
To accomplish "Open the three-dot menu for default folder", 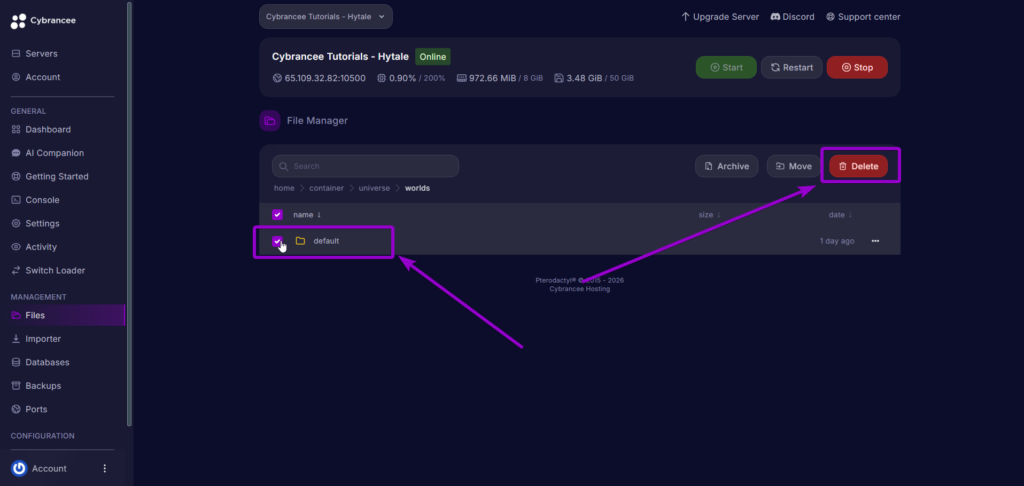I will [876, 241].
